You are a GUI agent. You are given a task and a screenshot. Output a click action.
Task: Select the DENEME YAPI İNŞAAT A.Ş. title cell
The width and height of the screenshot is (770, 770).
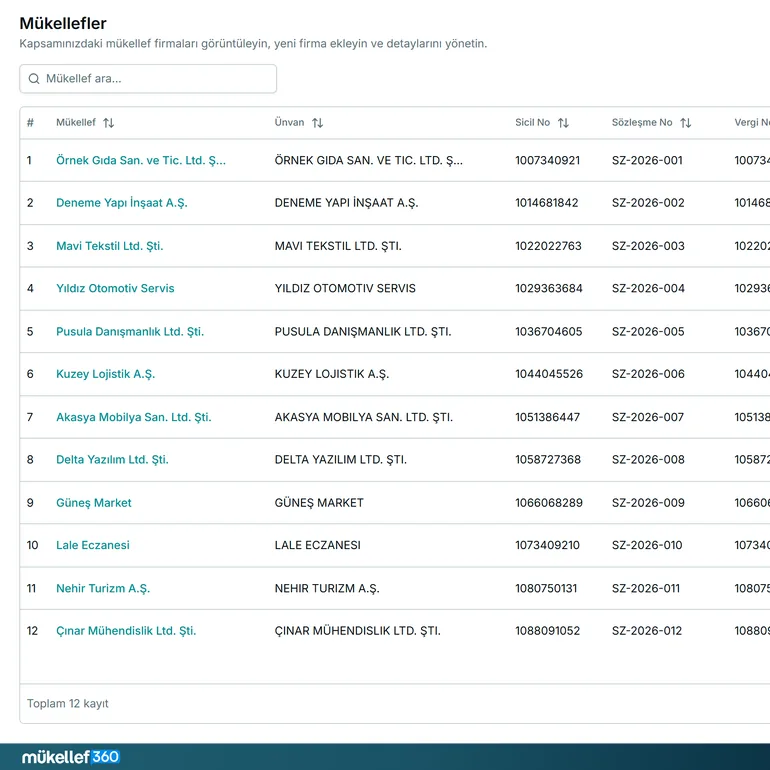[346, 203]
